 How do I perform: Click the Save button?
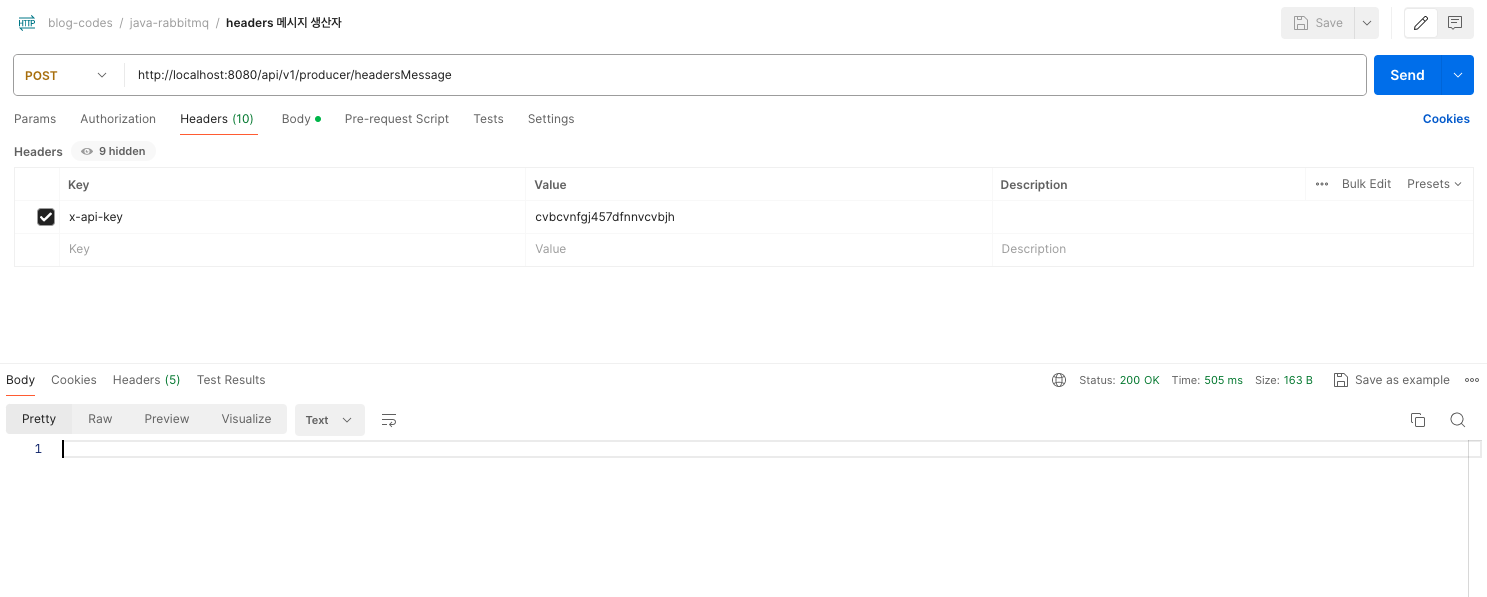coord(1318,23)
